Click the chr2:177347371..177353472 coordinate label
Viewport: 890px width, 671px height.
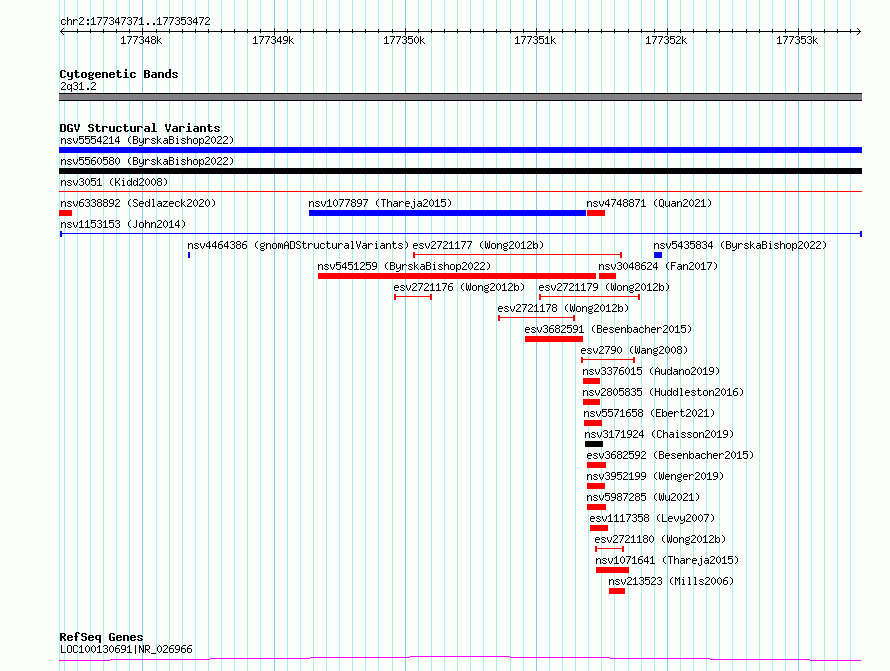pyautogui.click(x=135, y=22)
